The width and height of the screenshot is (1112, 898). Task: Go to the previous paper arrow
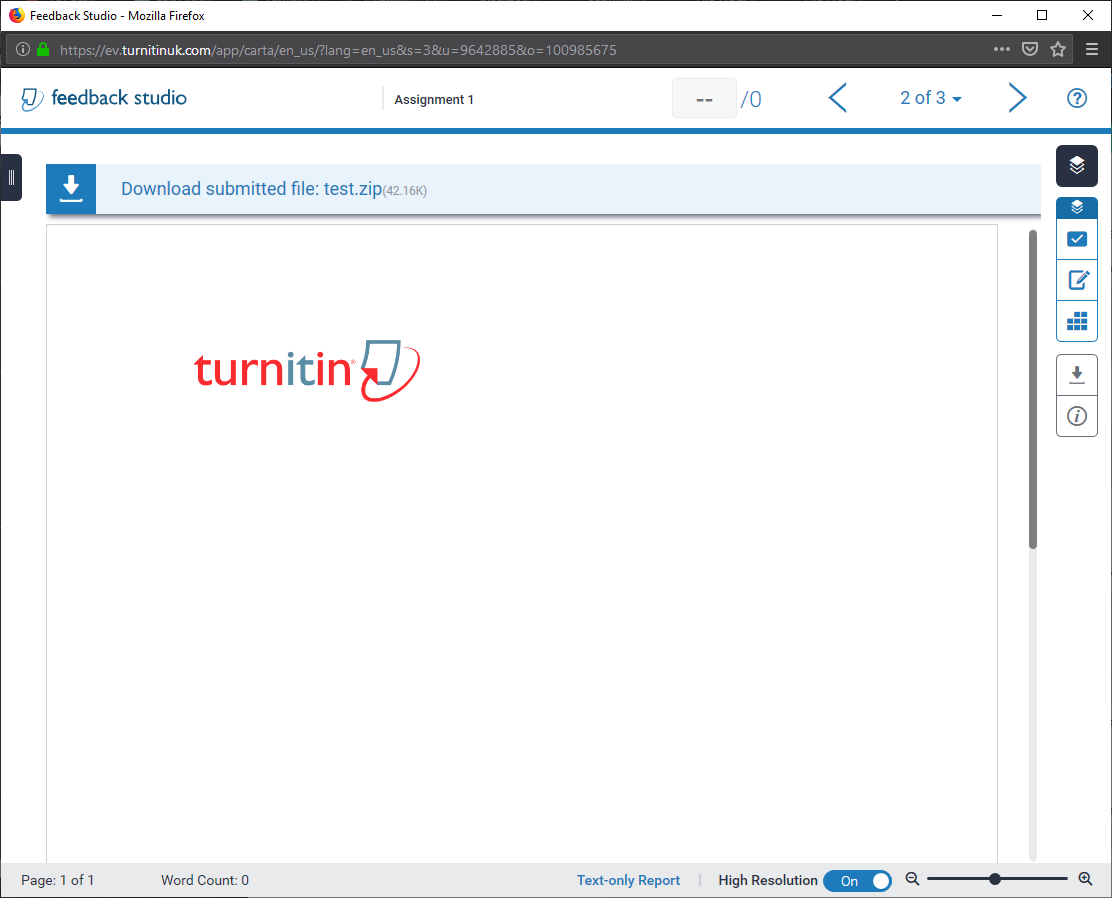(838, 98)
